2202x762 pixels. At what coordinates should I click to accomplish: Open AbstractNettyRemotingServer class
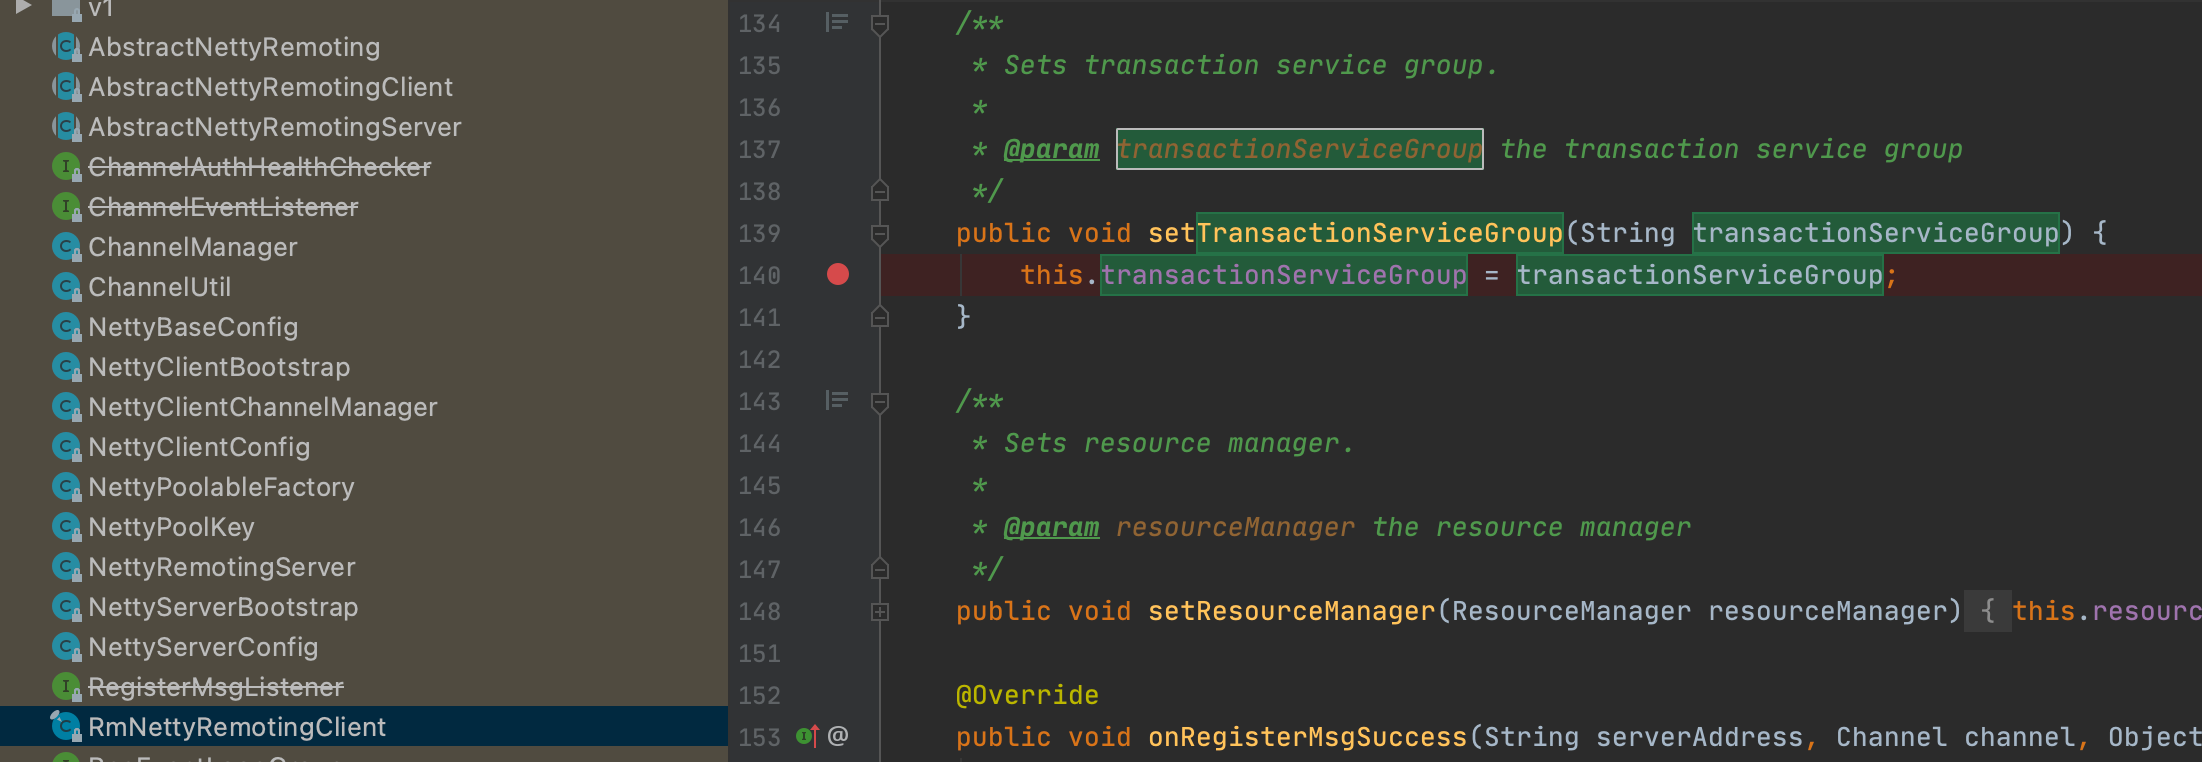pyautogui.click(x=275, y=127)
